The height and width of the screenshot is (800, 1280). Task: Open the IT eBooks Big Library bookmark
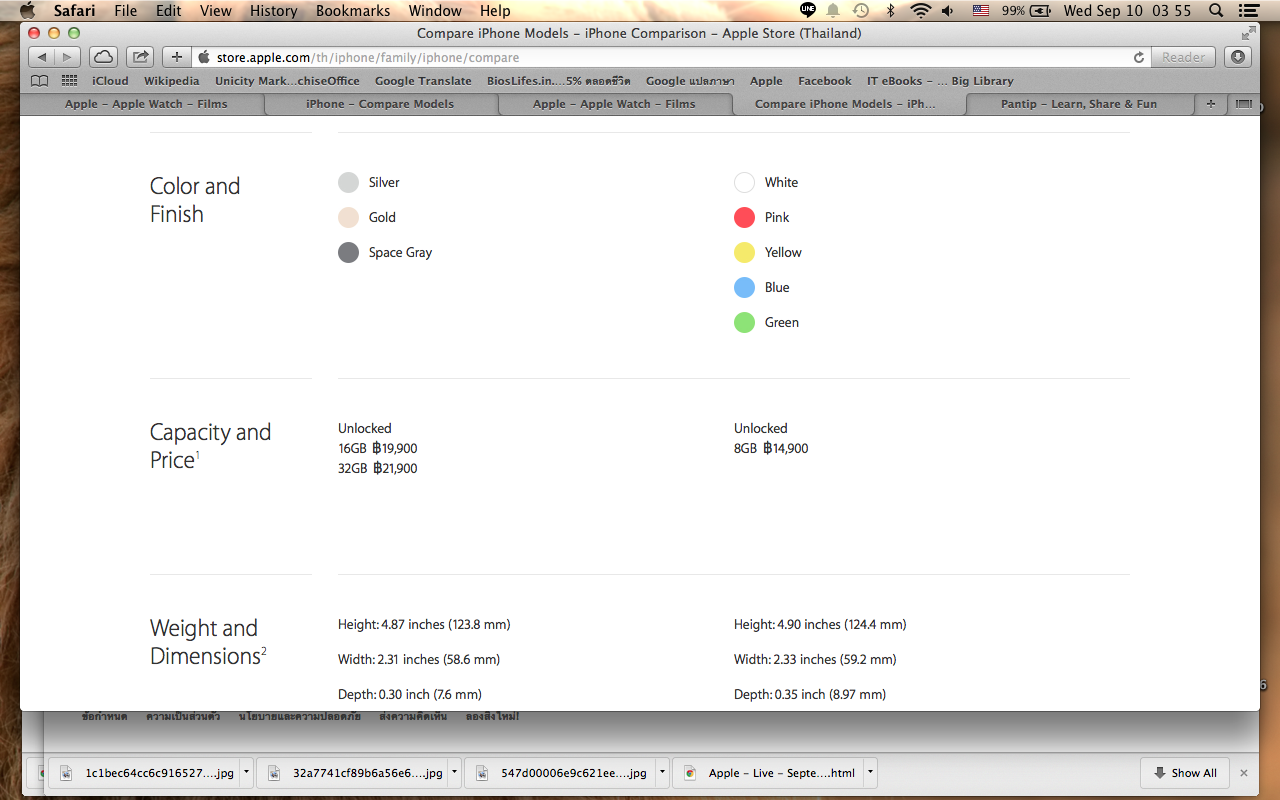click(940, 81)
